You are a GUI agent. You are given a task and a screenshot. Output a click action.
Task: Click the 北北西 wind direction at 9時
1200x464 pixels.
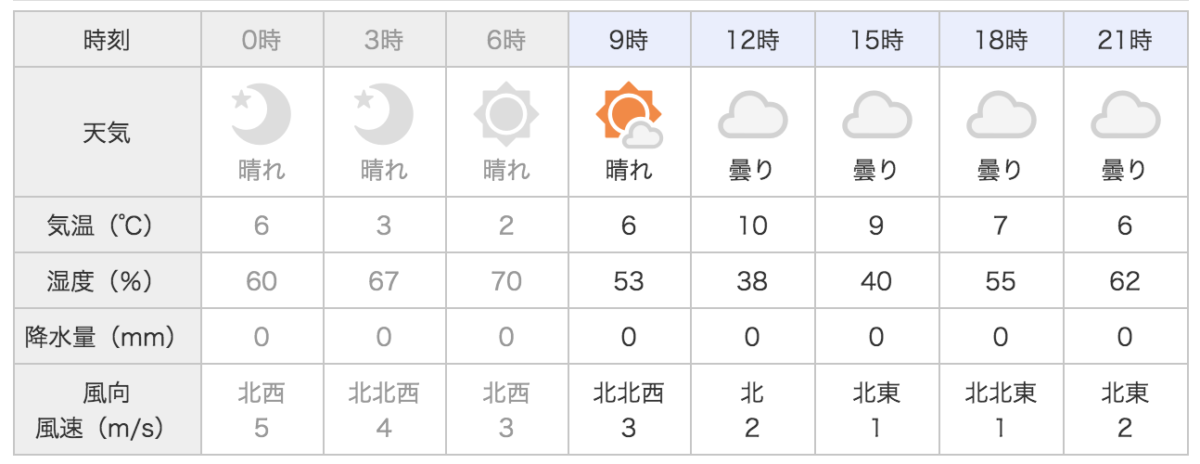[629, 392]
